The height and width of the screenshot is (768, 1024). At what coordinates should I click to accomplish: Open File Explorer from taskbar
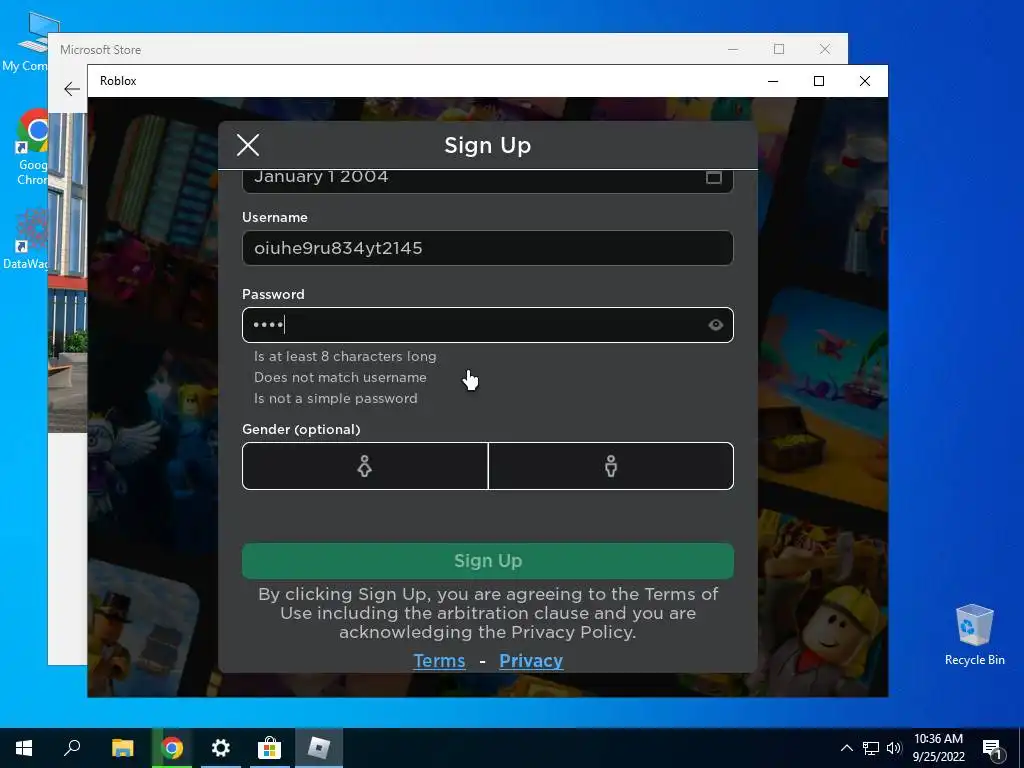(122, 748)
